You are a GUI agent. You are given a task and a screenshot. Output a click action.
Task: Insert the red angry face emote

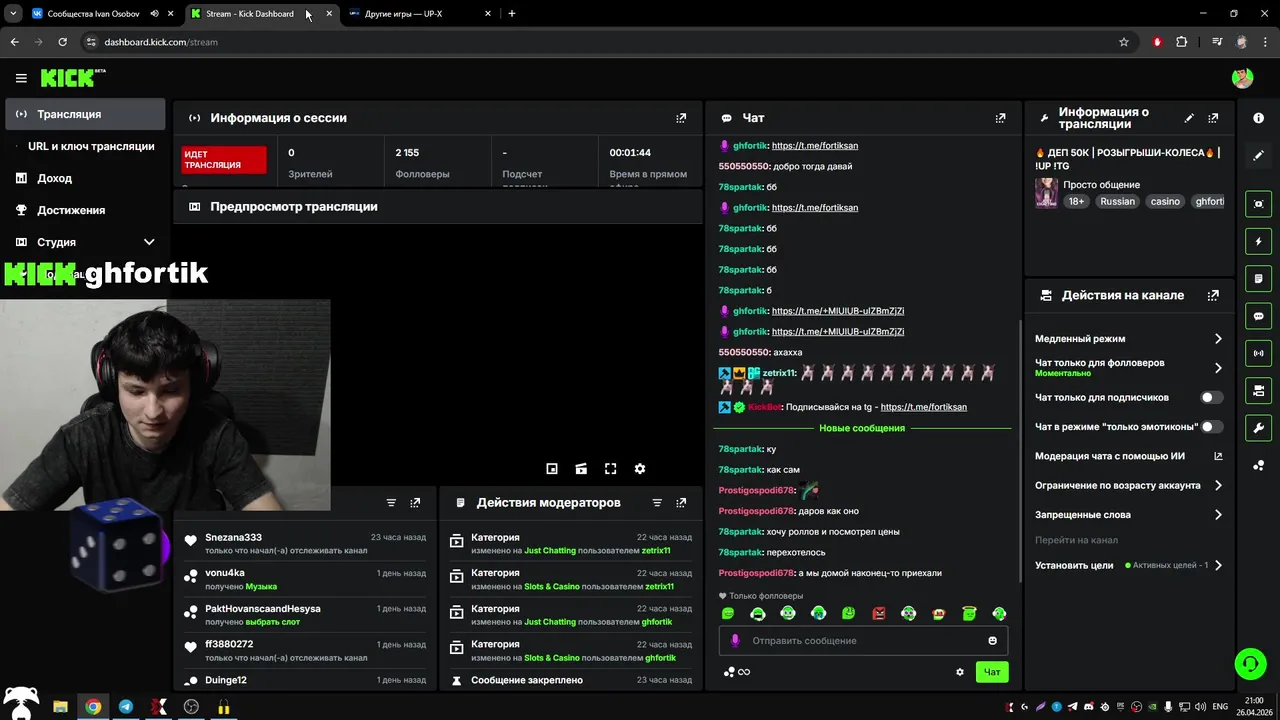879,613
